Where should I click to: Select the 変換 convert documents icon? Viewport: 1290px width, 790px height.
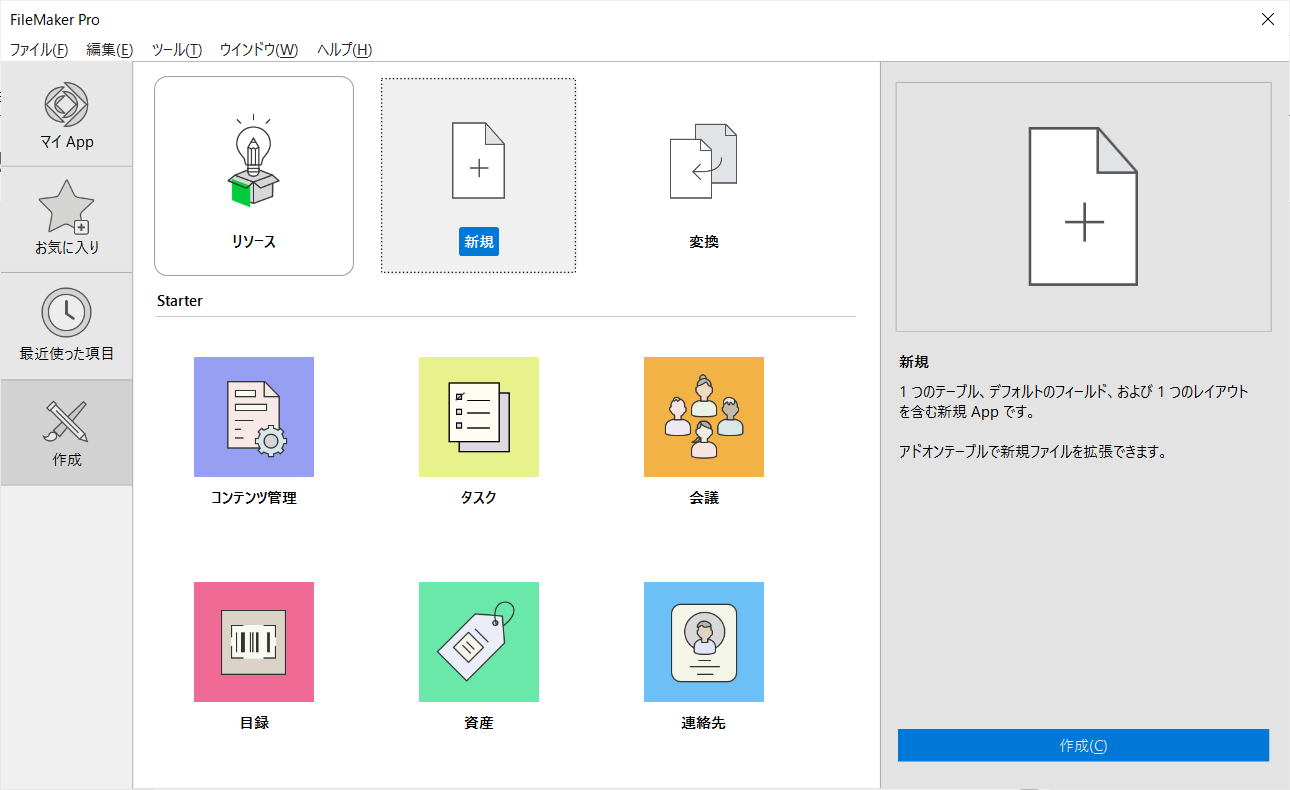tap(703, 160)
